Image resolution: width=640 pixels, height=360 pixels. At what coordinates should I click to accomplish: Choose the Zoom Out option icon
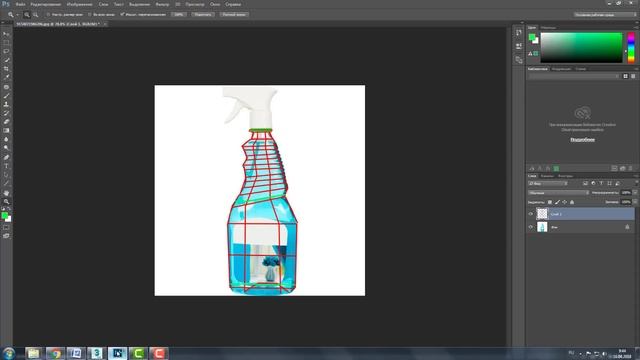tap(36, 14)
